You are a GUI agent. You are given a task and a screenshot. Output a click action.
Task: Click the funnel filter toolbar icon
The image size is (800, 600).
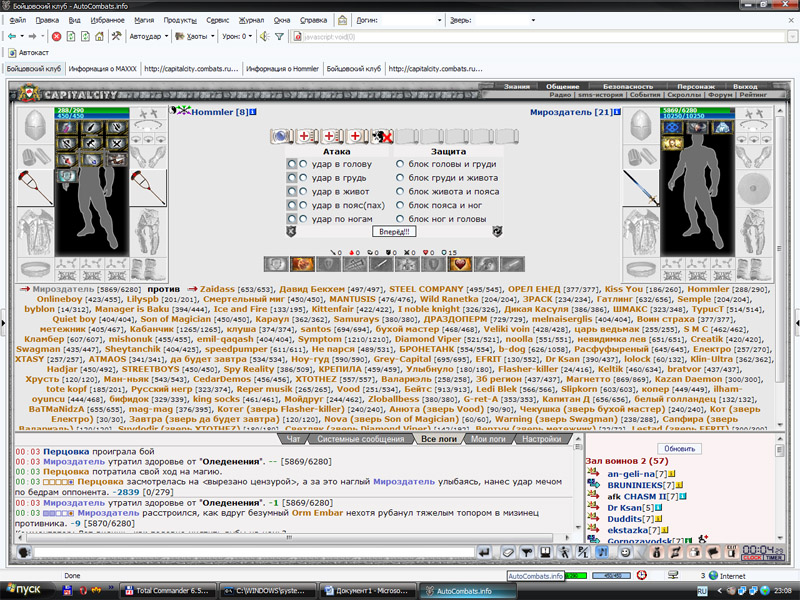279,36
